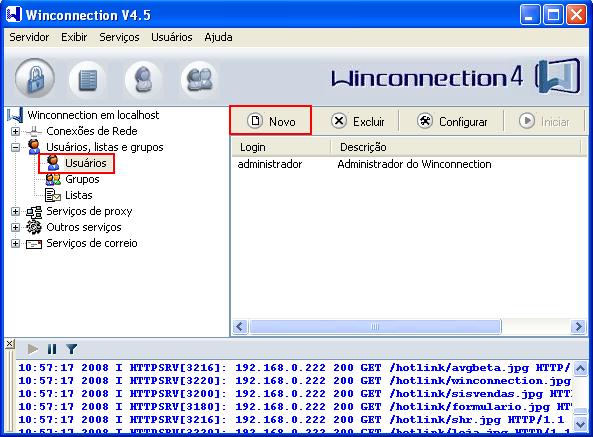Screen dimensions: 593x437
Task: Expand the Serviços de correio node
Action: tap(15, 243)
